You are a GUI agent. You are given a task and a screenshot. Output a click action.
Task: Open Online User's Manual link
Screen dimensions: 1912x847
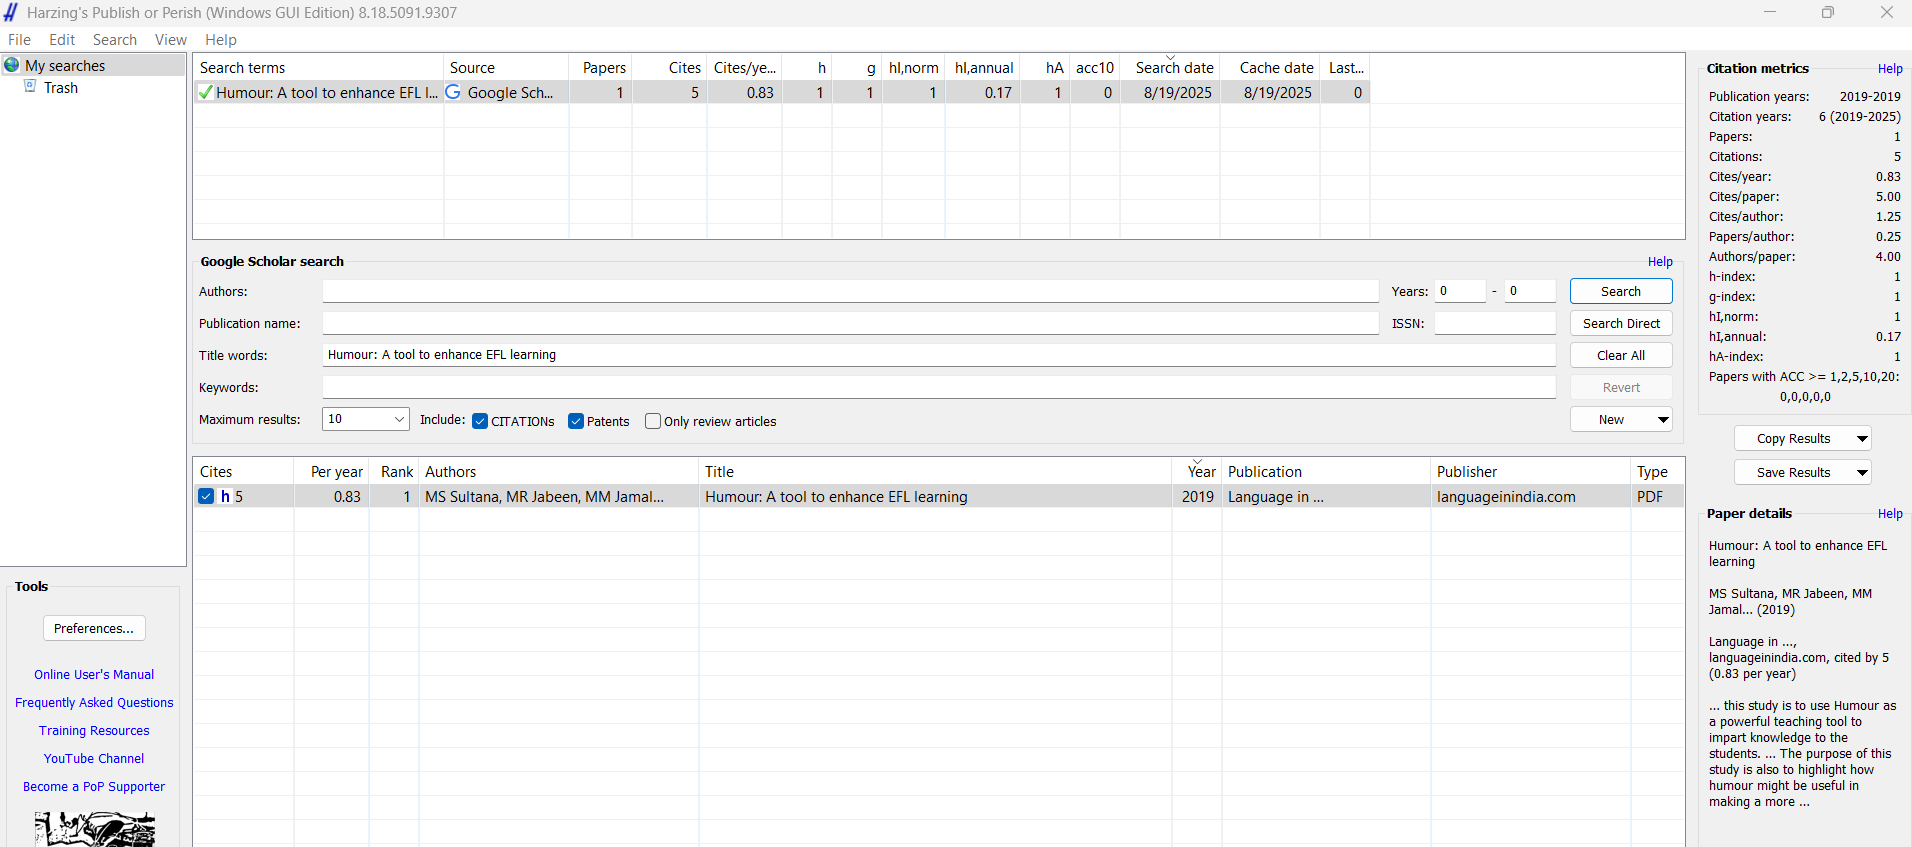tap(94, 675)
